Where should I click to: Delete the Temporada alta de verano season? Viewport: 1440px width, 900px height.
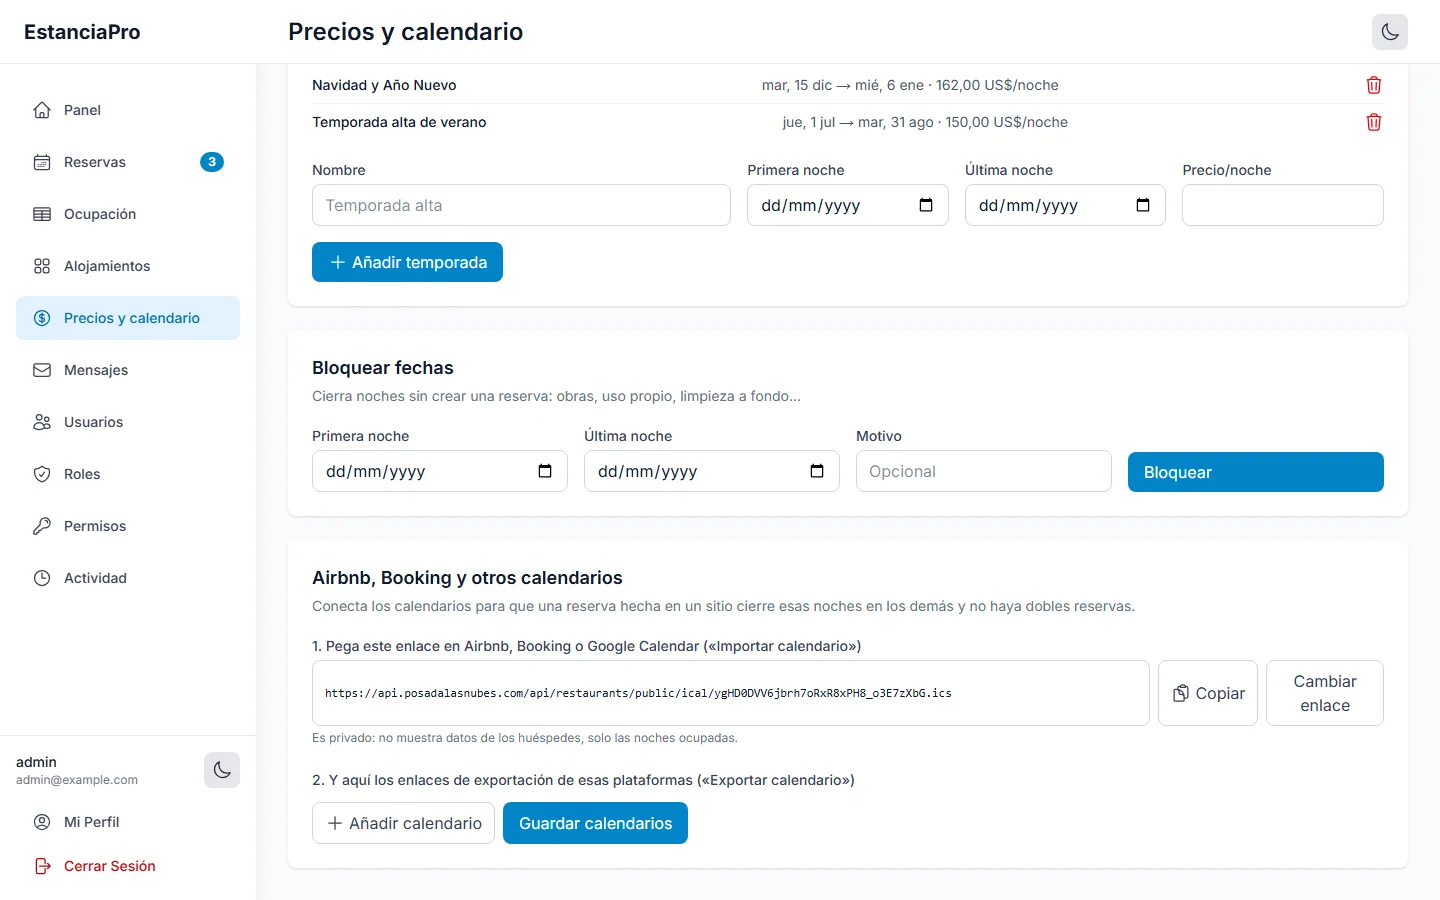click(x=1374, y=122)
